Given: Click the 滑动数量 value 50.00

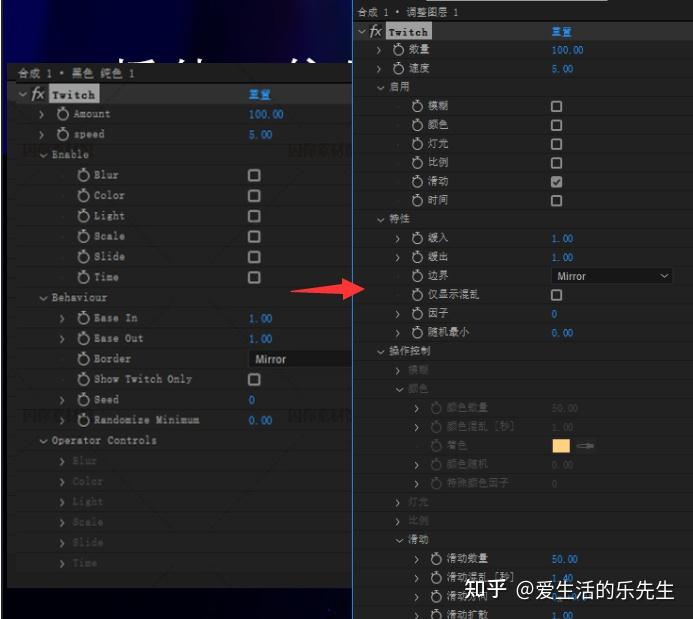Looking at the screenshot, I should coord(564,559).
